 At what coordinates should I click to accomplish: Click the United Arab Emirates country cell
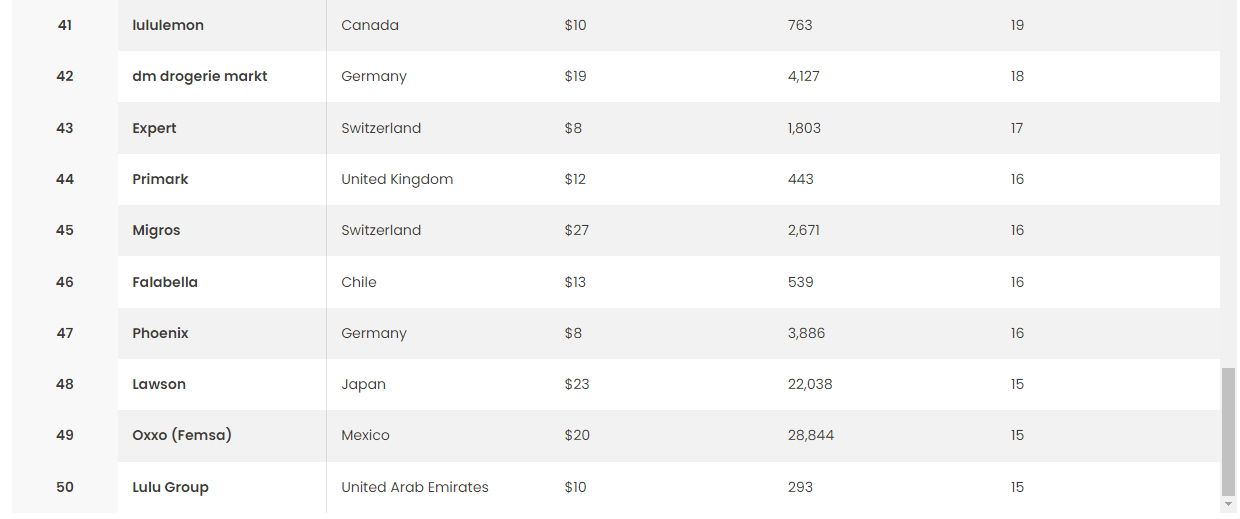(415, 487)
